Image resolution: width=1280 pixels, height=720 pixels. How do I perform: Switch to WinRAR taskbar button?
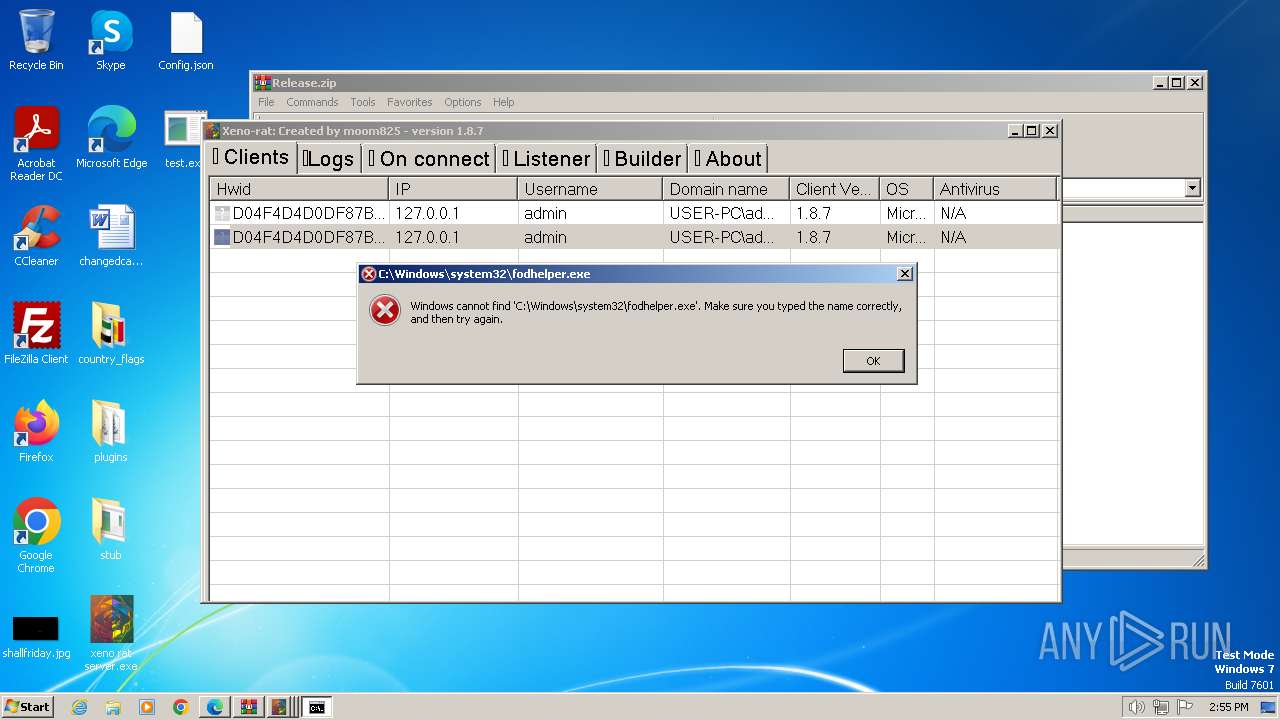(x=249, y=707)
